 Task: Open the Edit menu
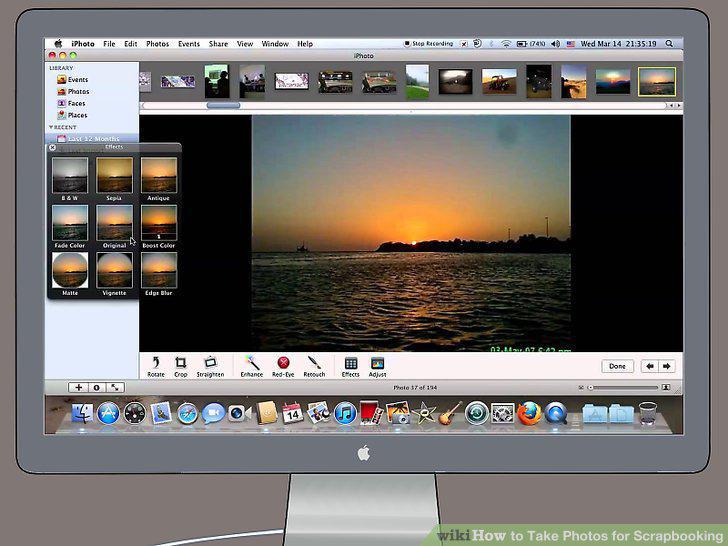pyautogui.click(x=130, y=44)
